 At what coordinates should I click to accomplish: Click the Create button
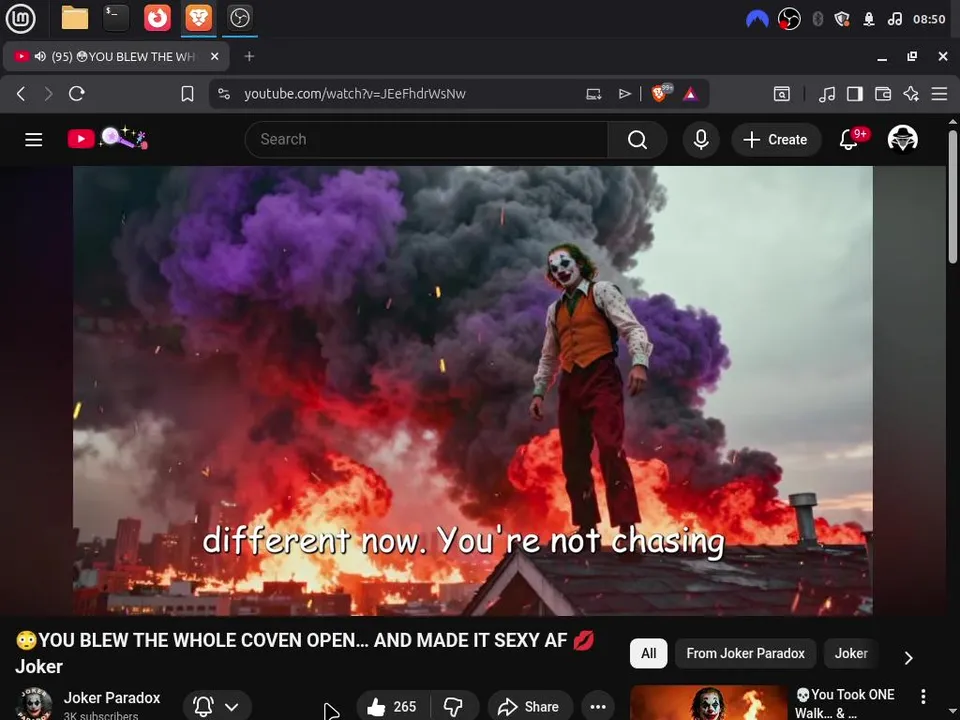(776, 140)
